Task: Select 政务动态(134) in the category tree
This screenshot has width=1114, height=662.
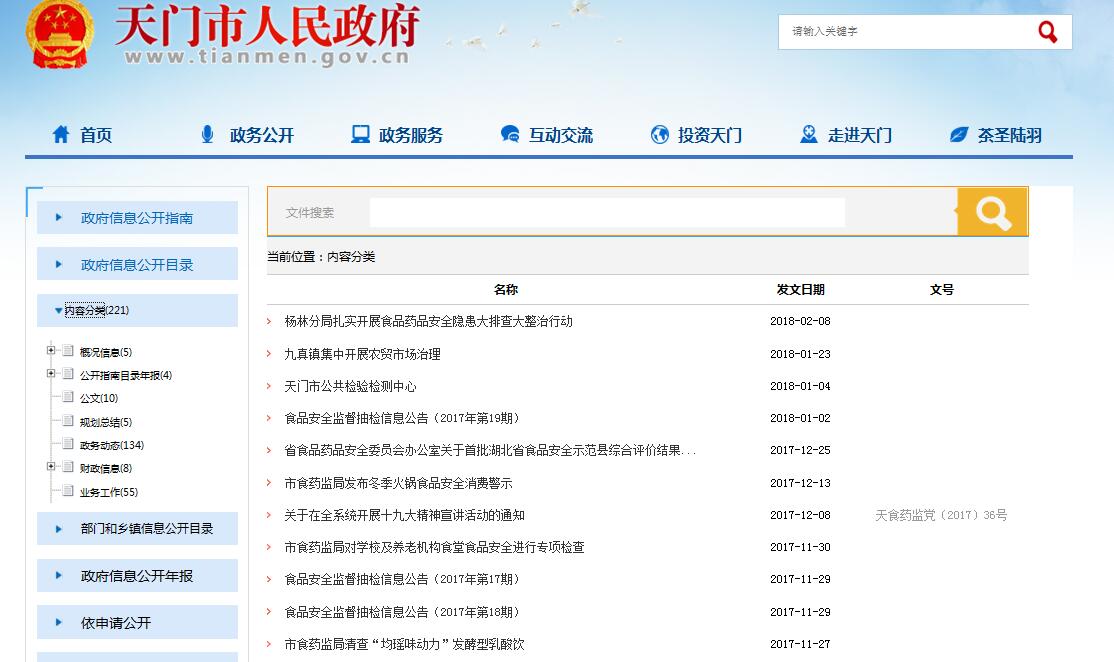Action: (111, 445)
